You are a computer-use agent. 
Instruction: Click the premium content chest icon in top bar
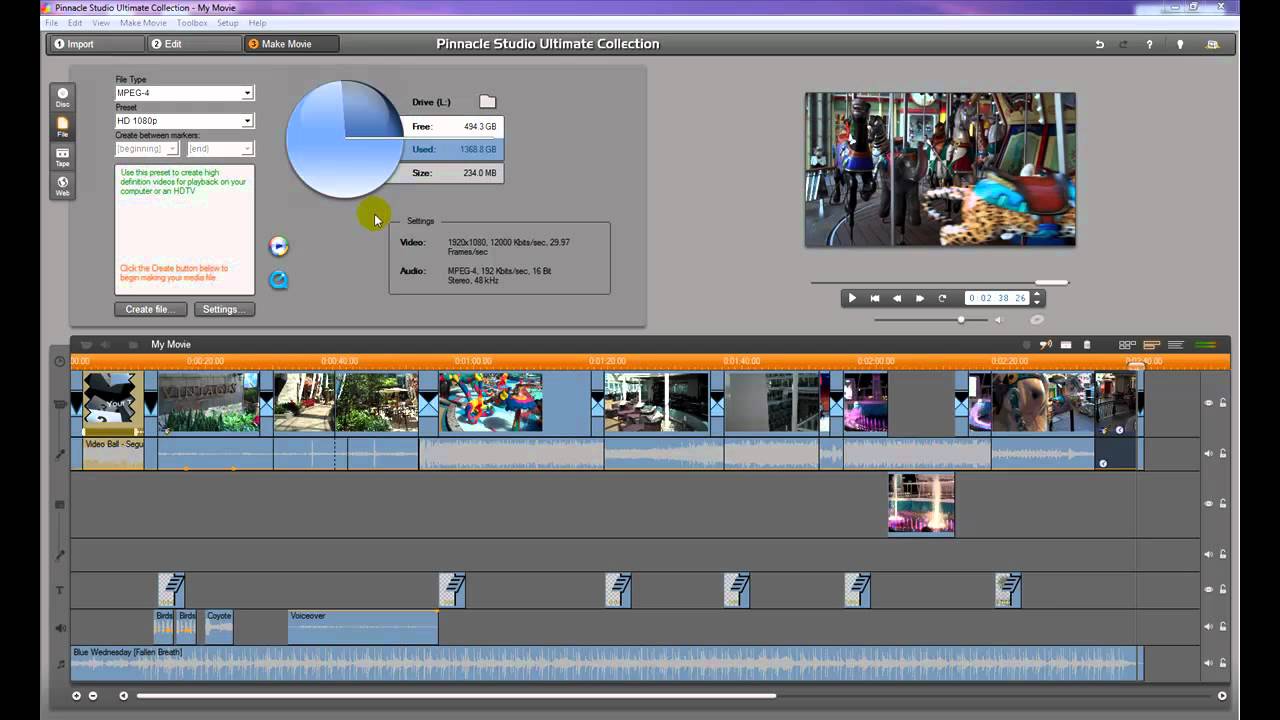tap(1212, 44)
